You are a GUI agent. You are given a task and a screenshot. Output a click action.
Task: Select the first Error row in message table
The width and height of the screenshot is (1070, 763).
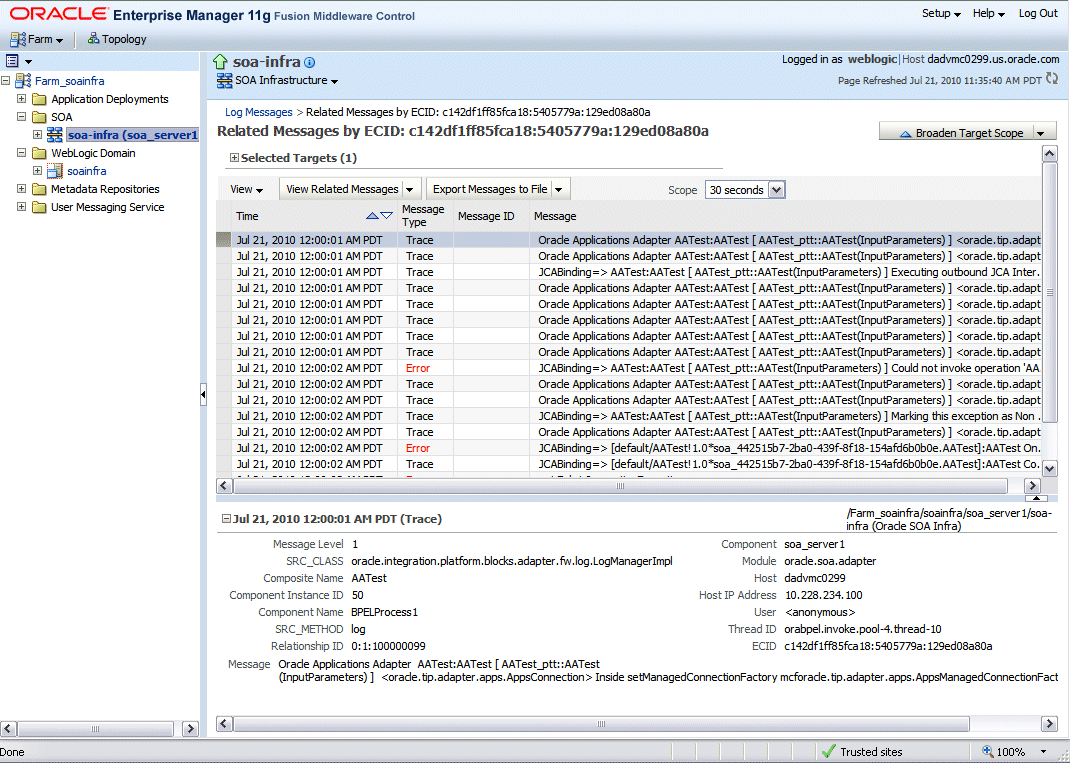pos(418,368)
